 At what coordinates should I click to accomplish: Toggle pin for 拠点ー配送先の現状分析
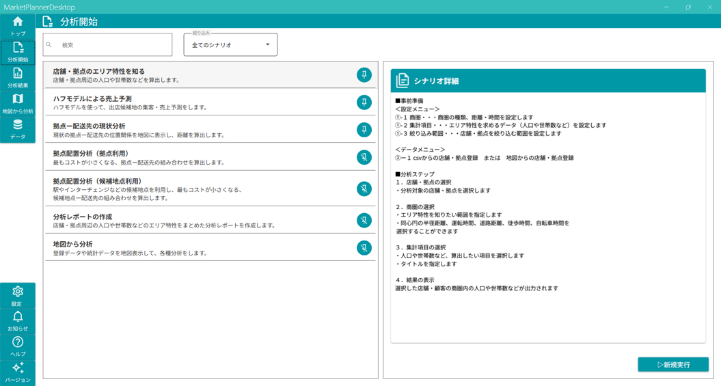364,130
